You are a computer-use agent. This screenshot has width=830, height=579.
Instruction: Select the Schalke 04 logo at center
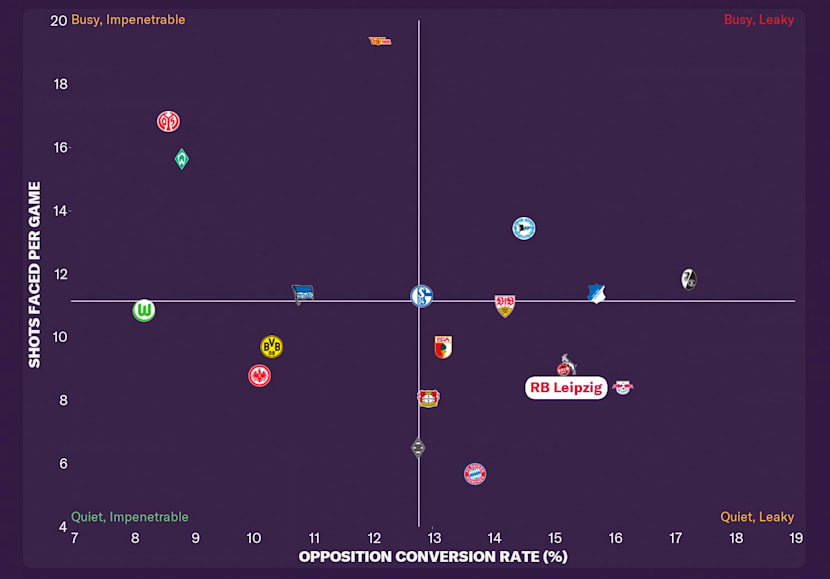coord(422,296)
